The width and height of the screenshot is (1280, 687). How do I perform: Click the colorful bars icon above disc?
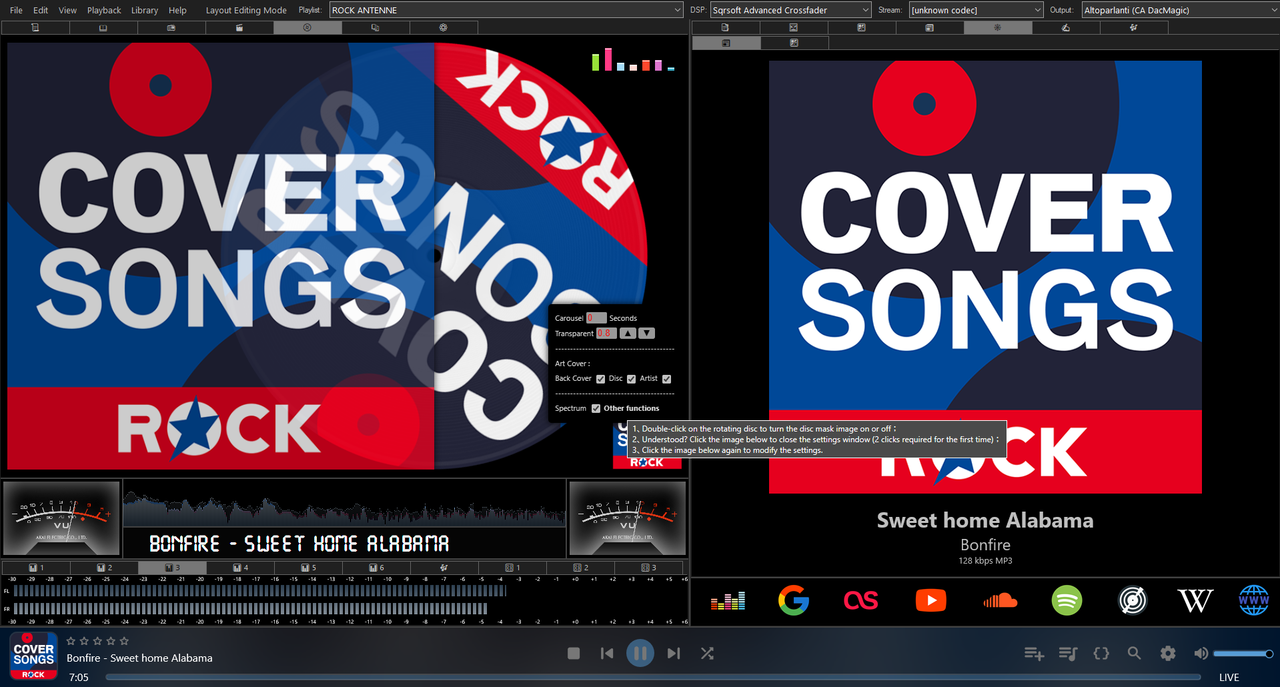(633, 60)
